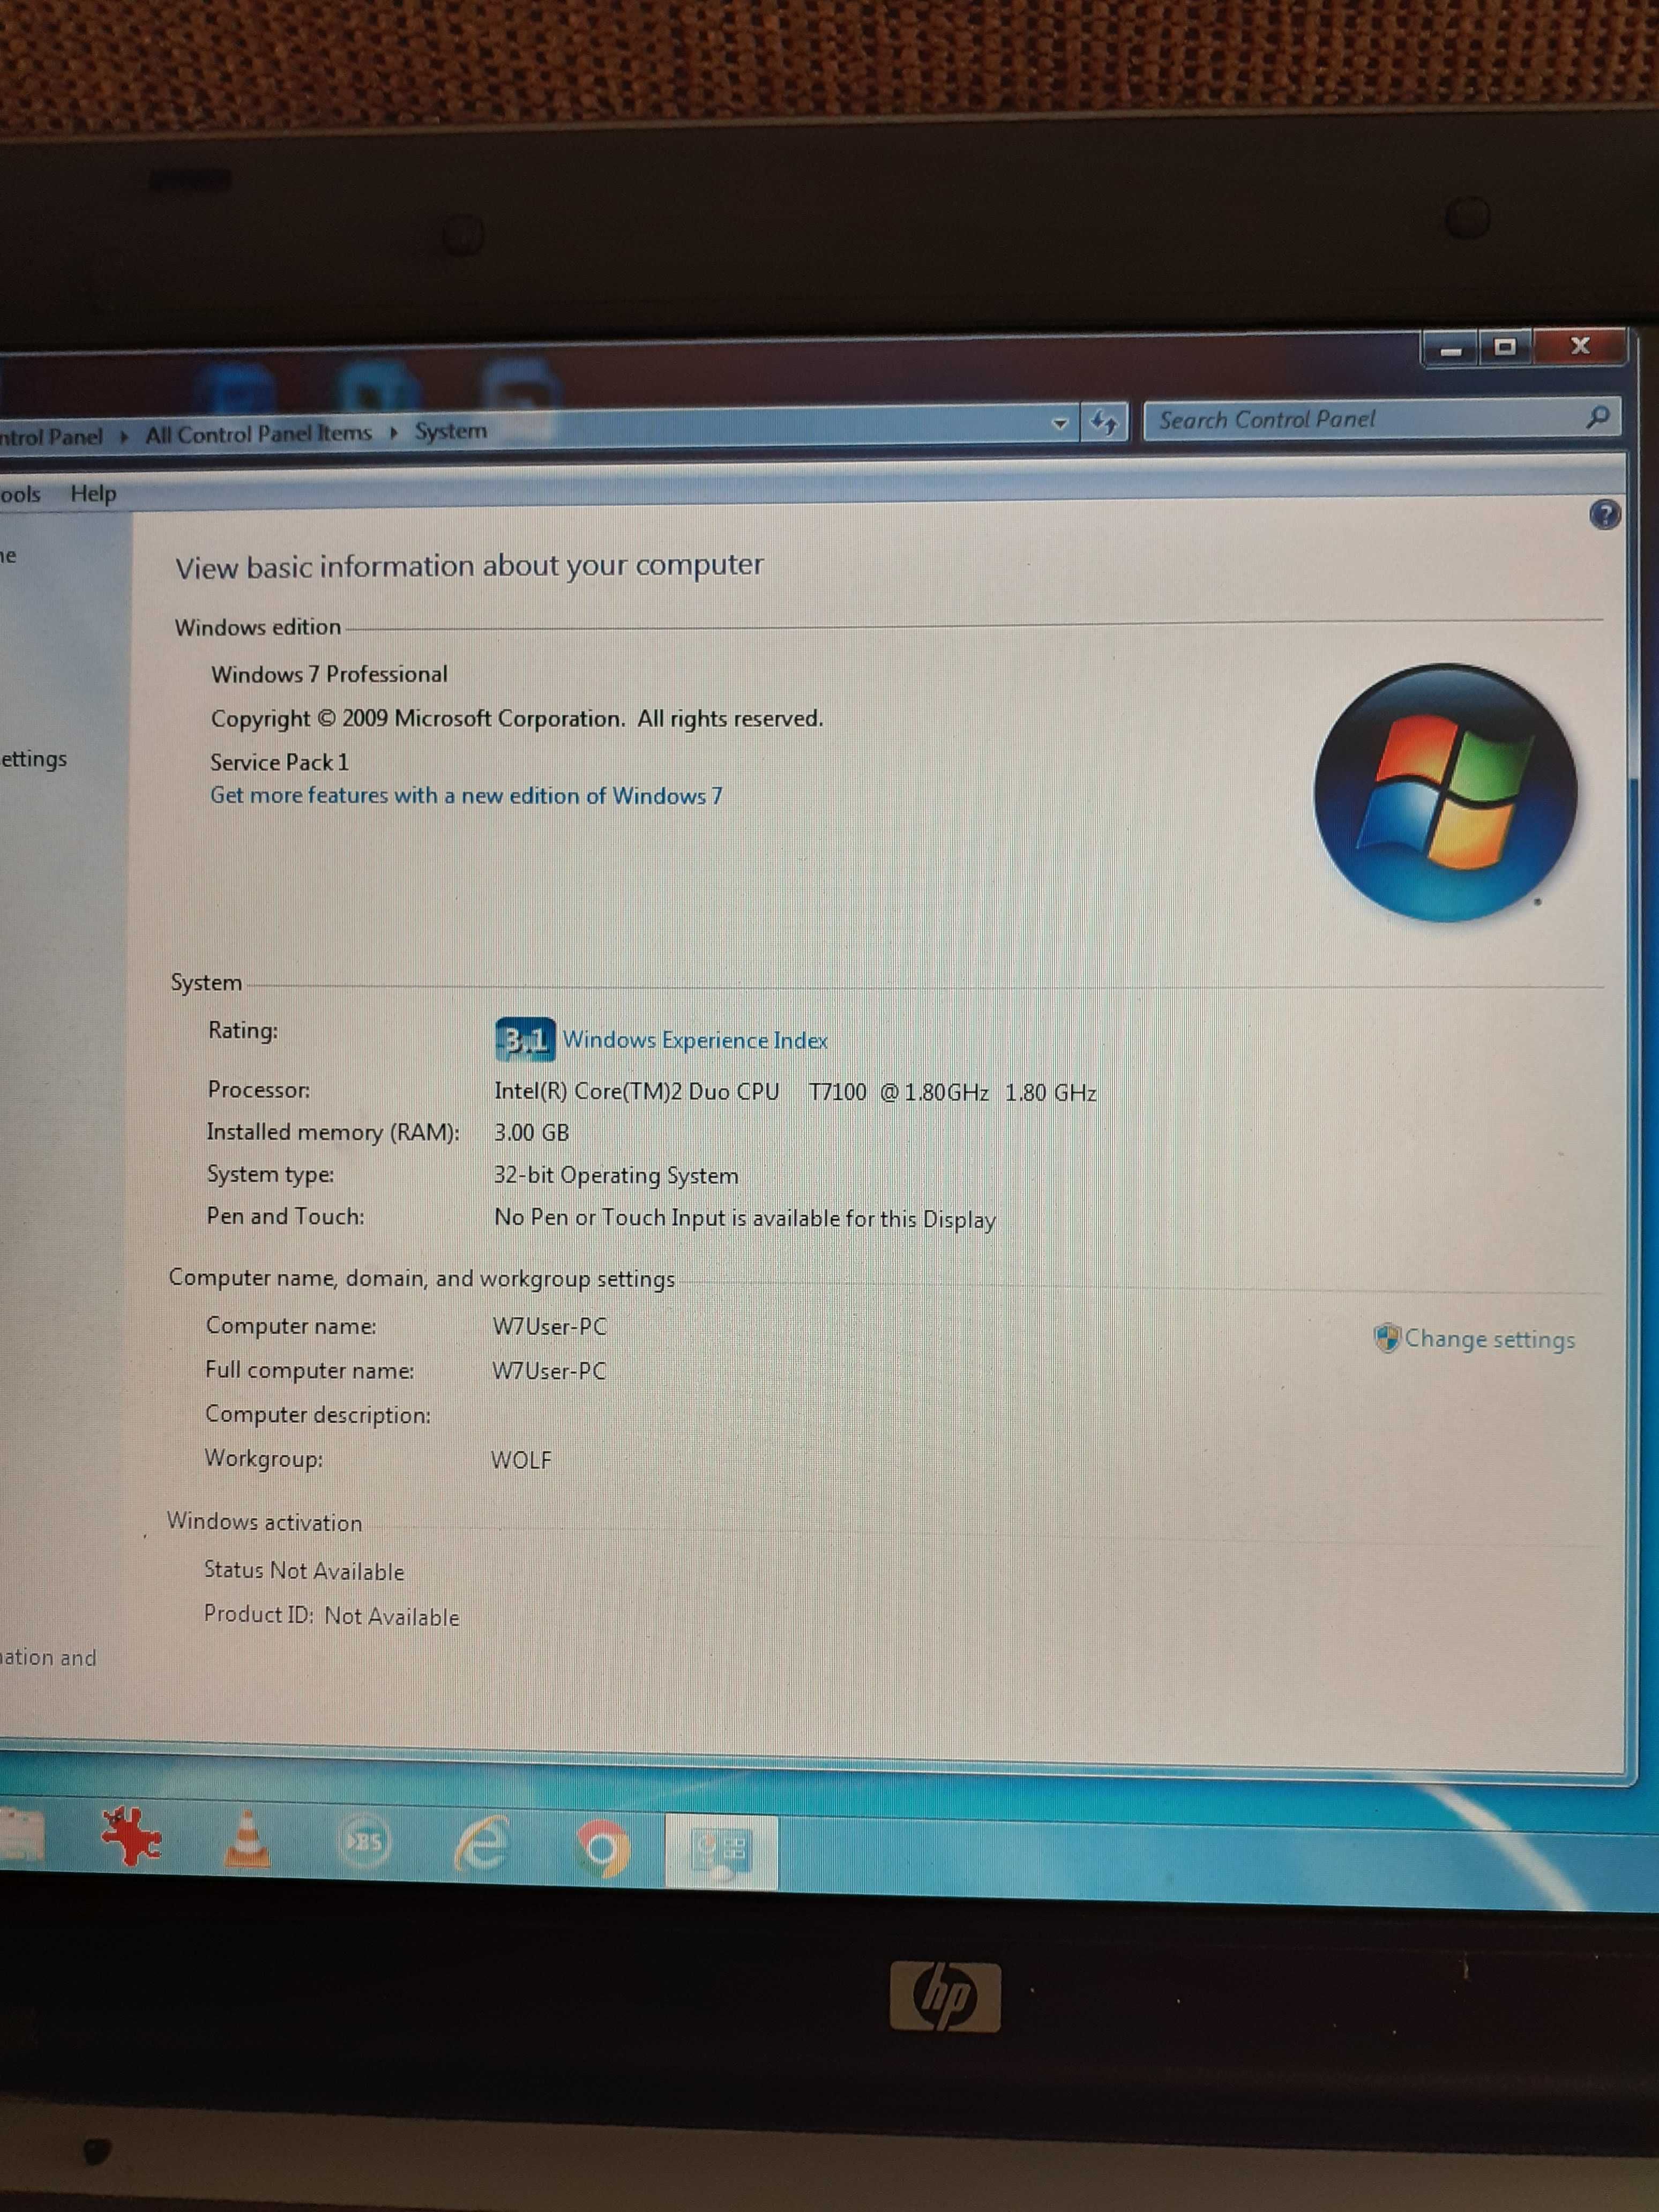Open the BS round taskbar icon
Screen dimensions: 1659x2212
pyautogui.click(x=364, y=1841)
